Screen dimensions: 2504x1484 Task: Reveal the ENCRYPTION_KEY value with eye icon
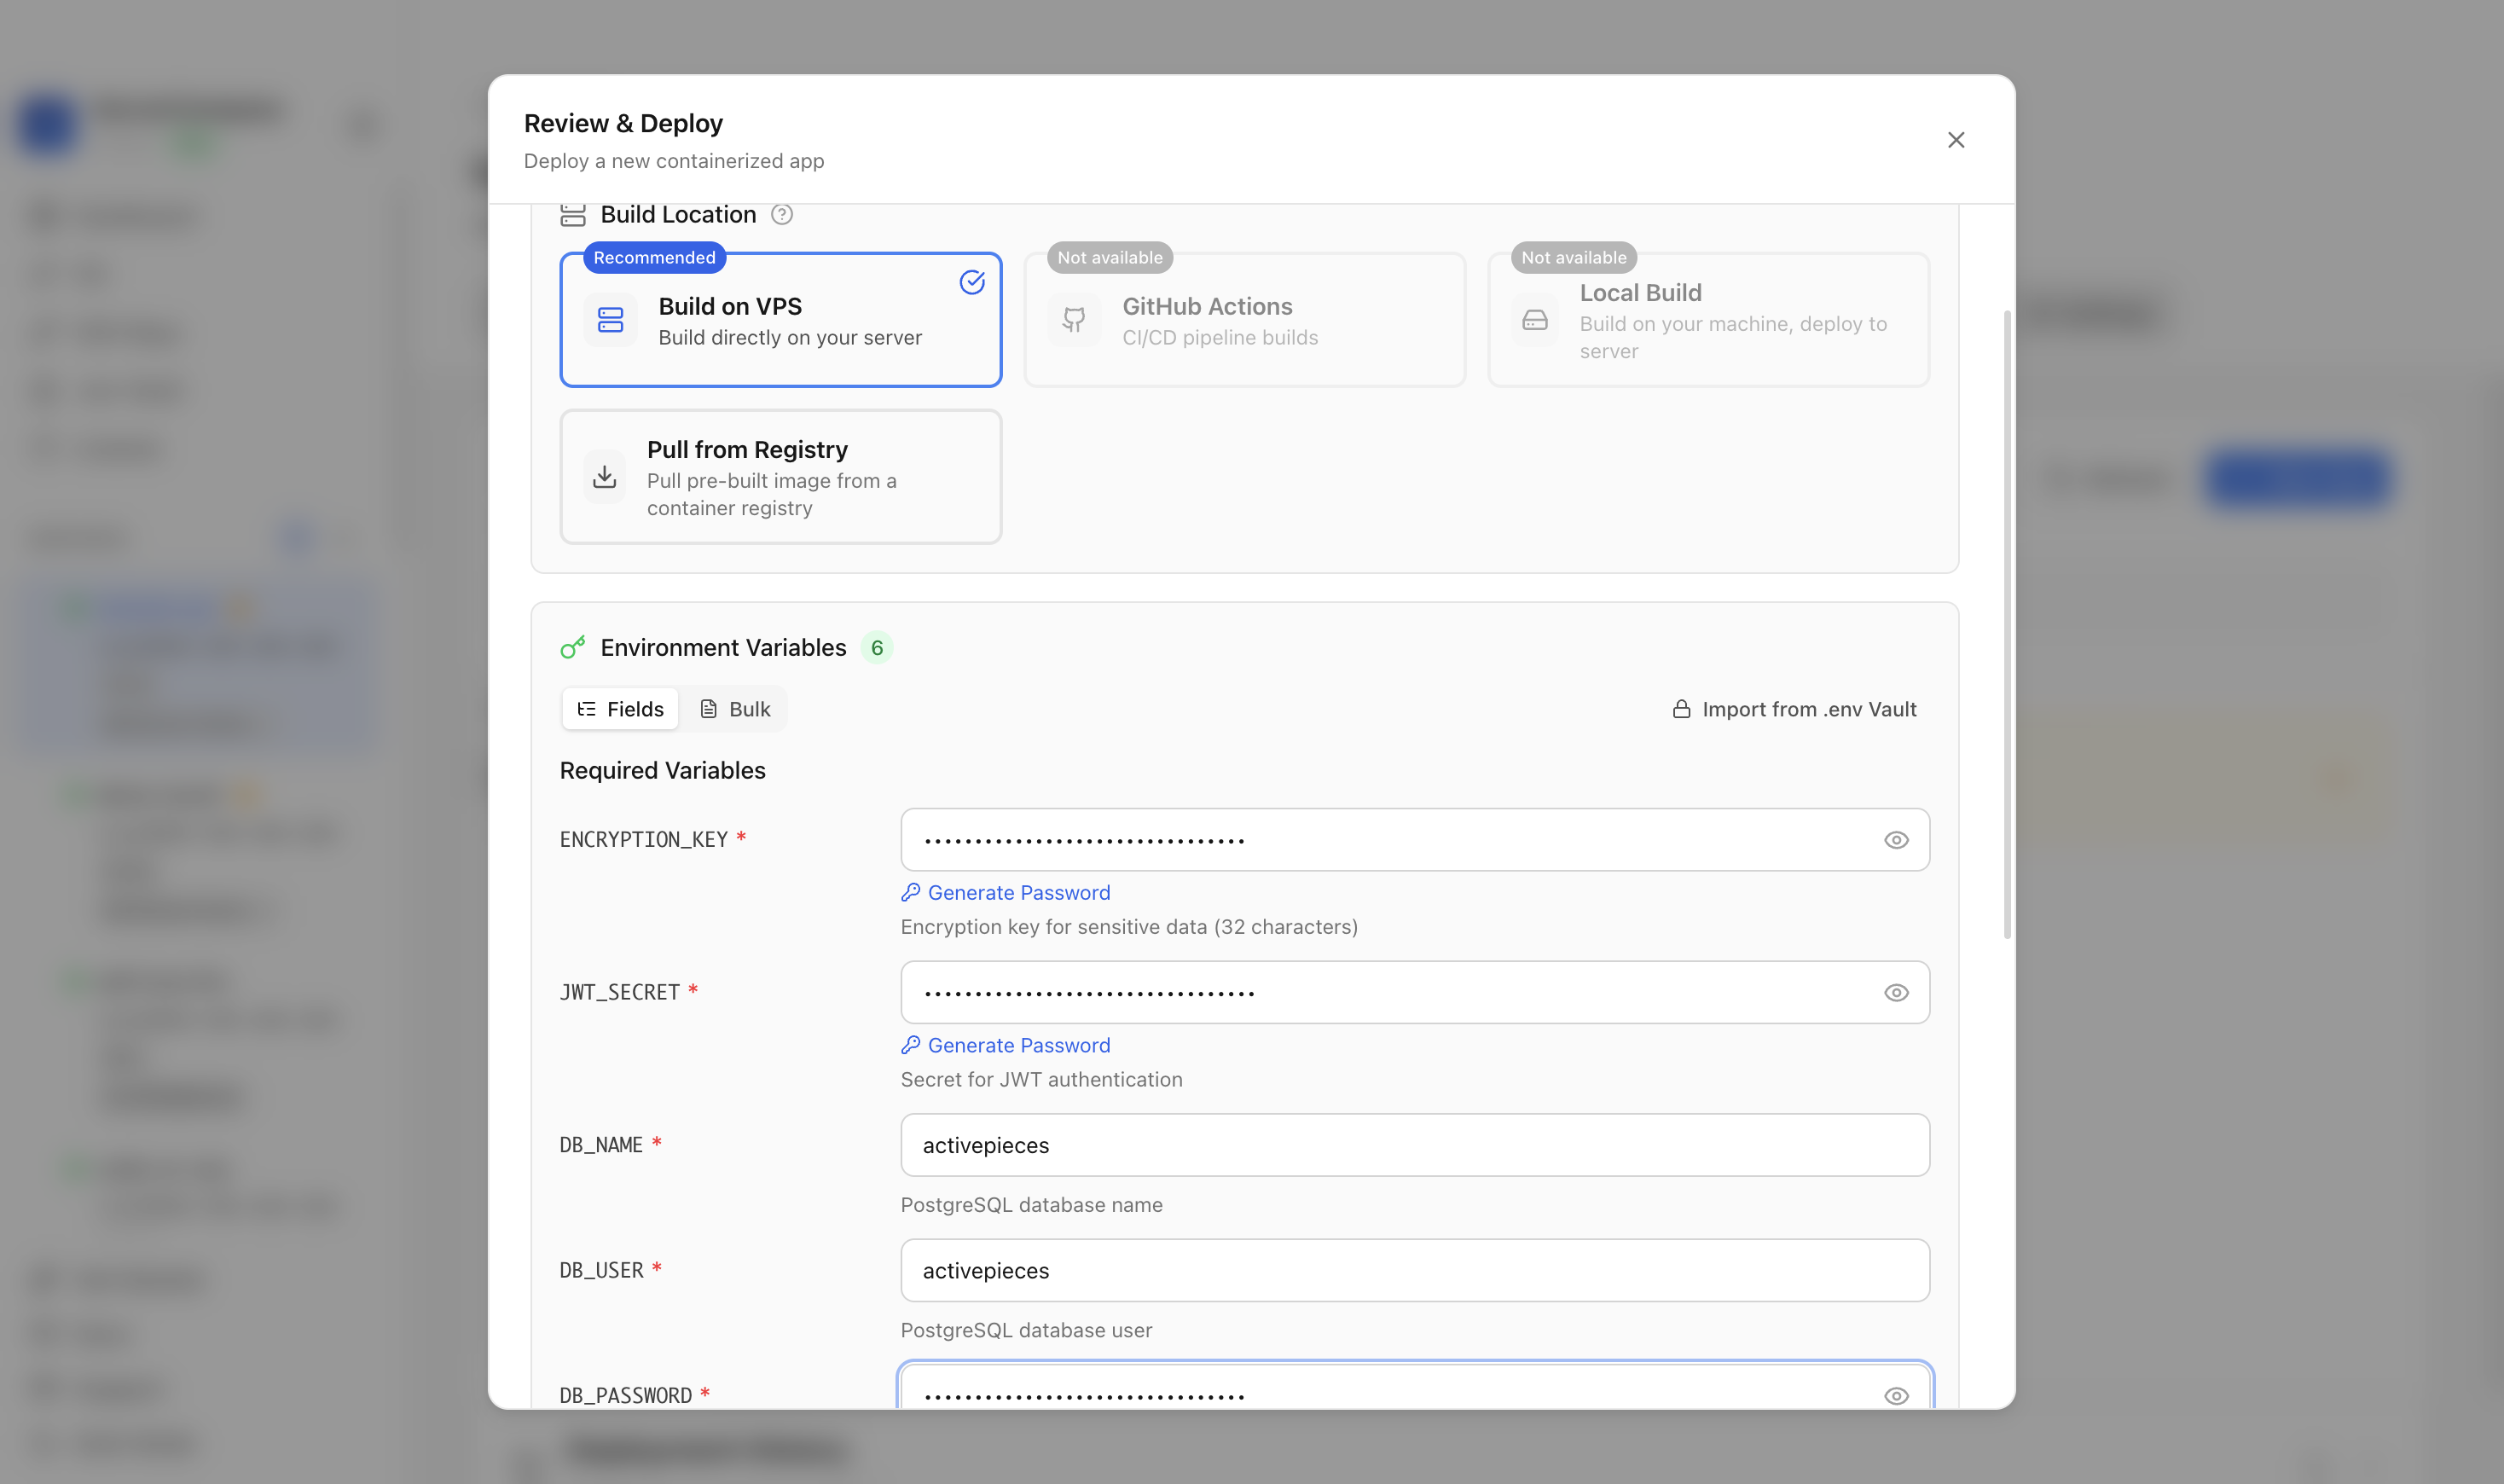(1896, 840)
